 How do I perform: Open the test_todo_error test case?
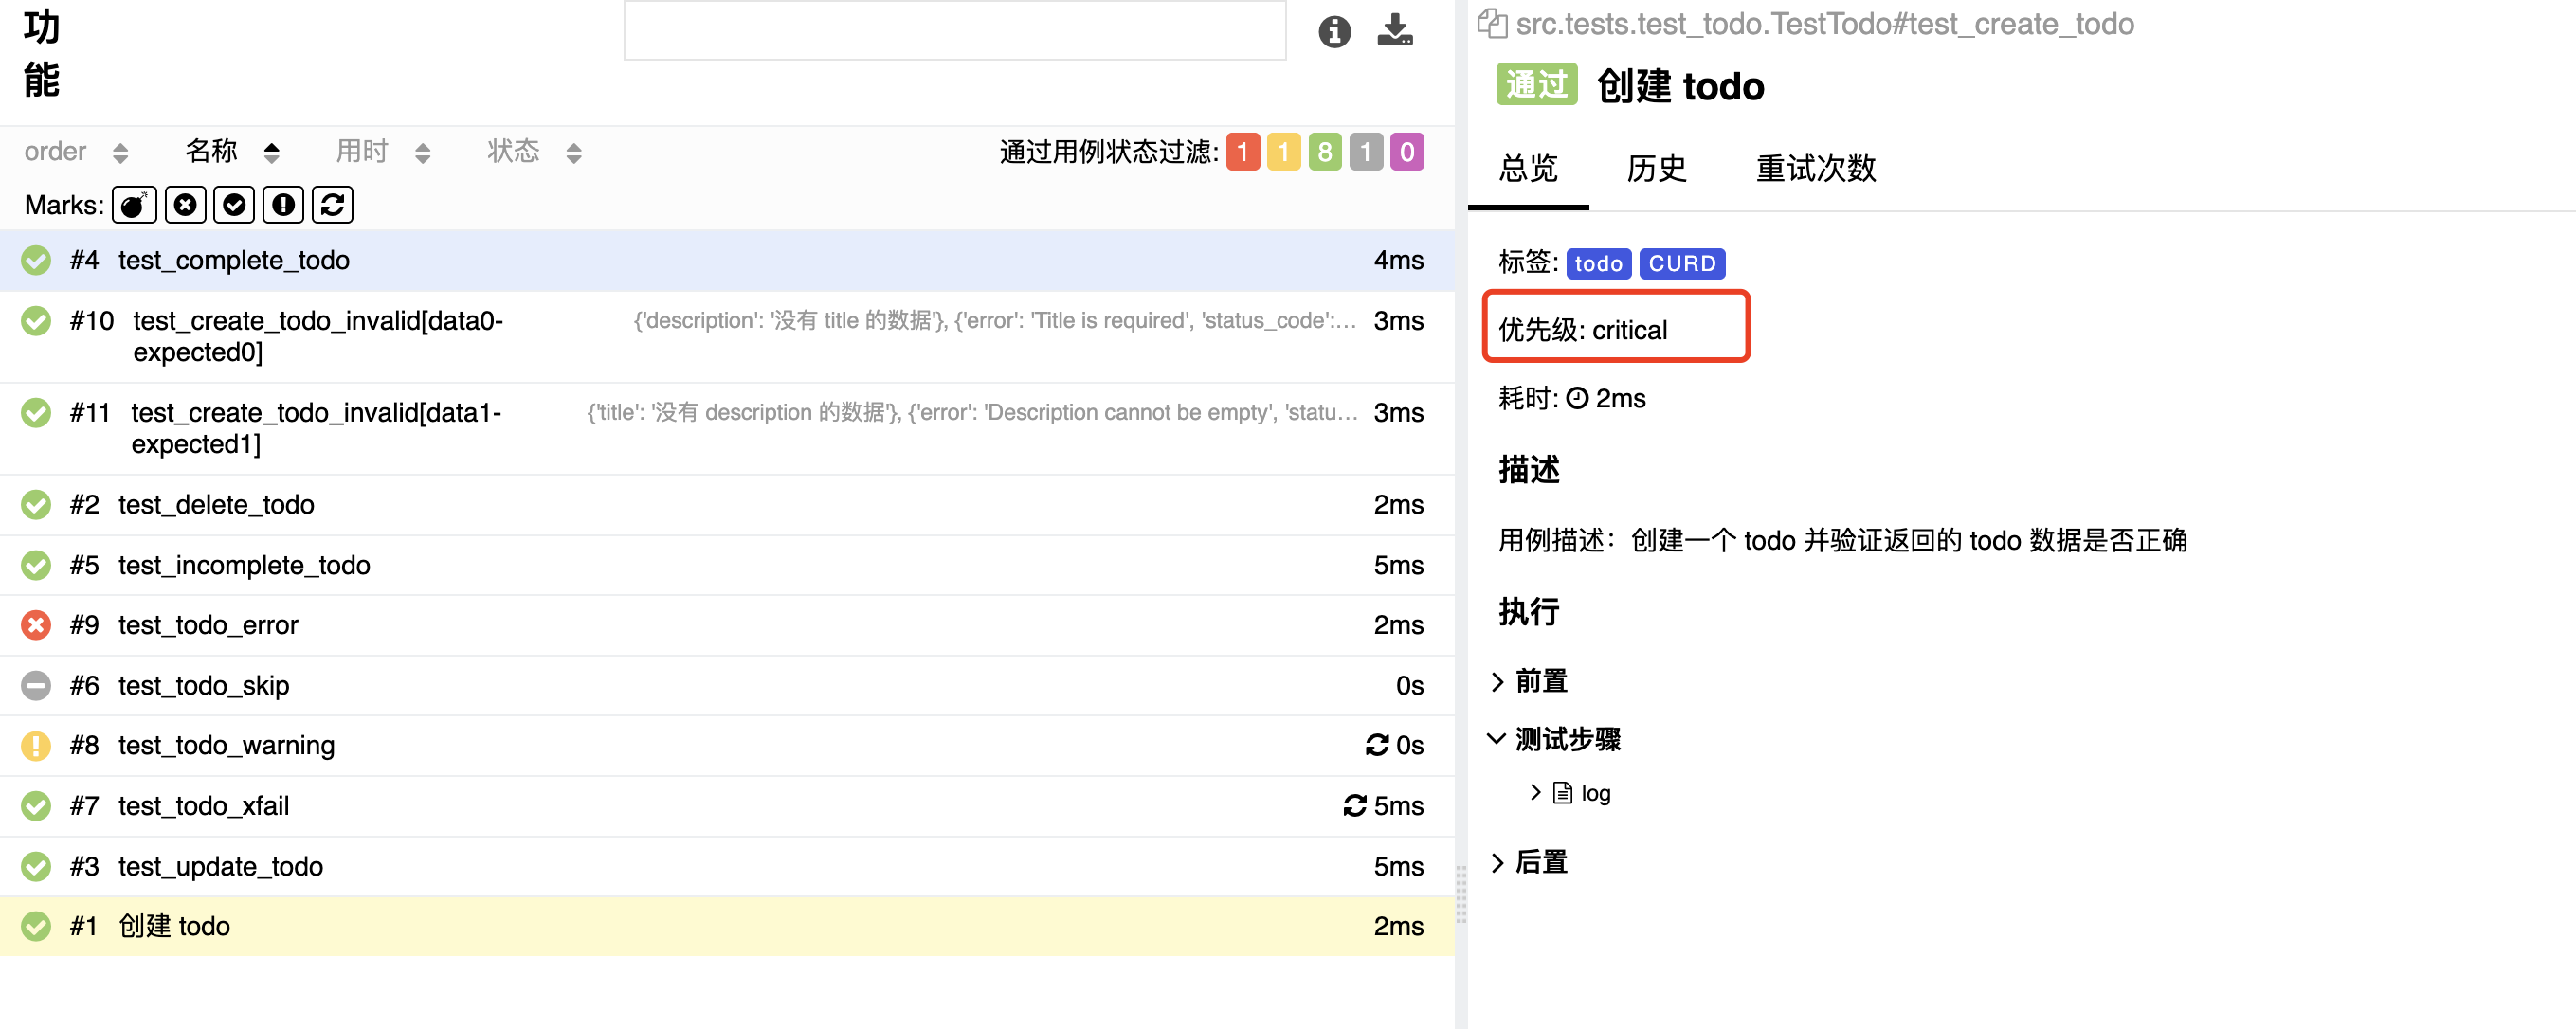(x=208, y=625)
